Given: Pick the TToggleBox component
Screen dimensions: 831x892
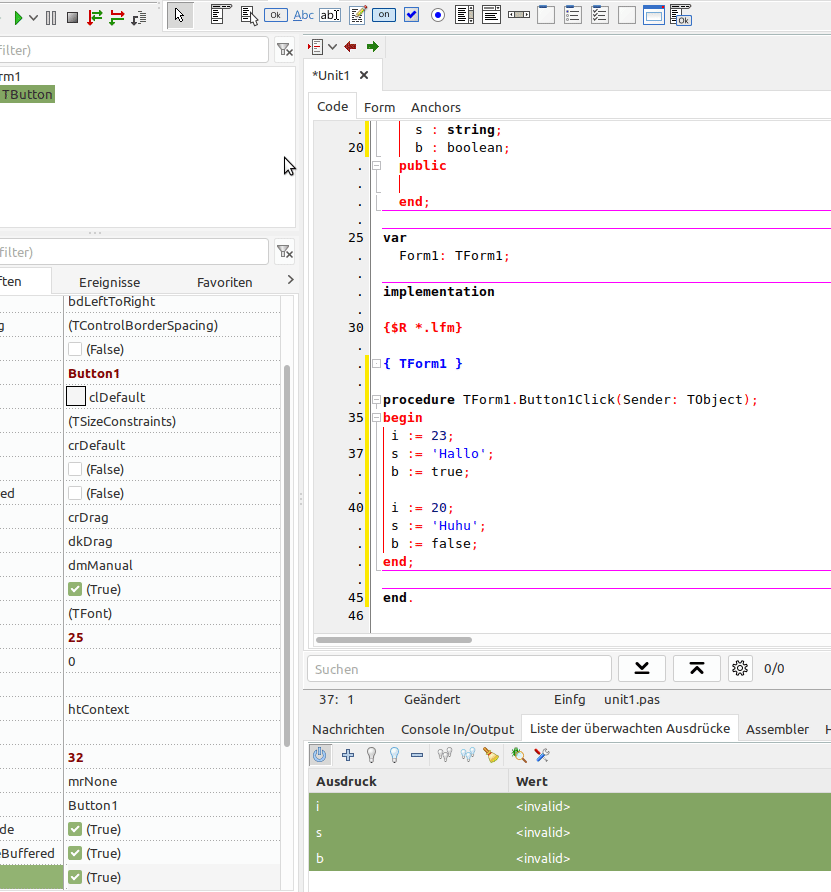Looking at the screenshot, I should click(x=384, y=15).
